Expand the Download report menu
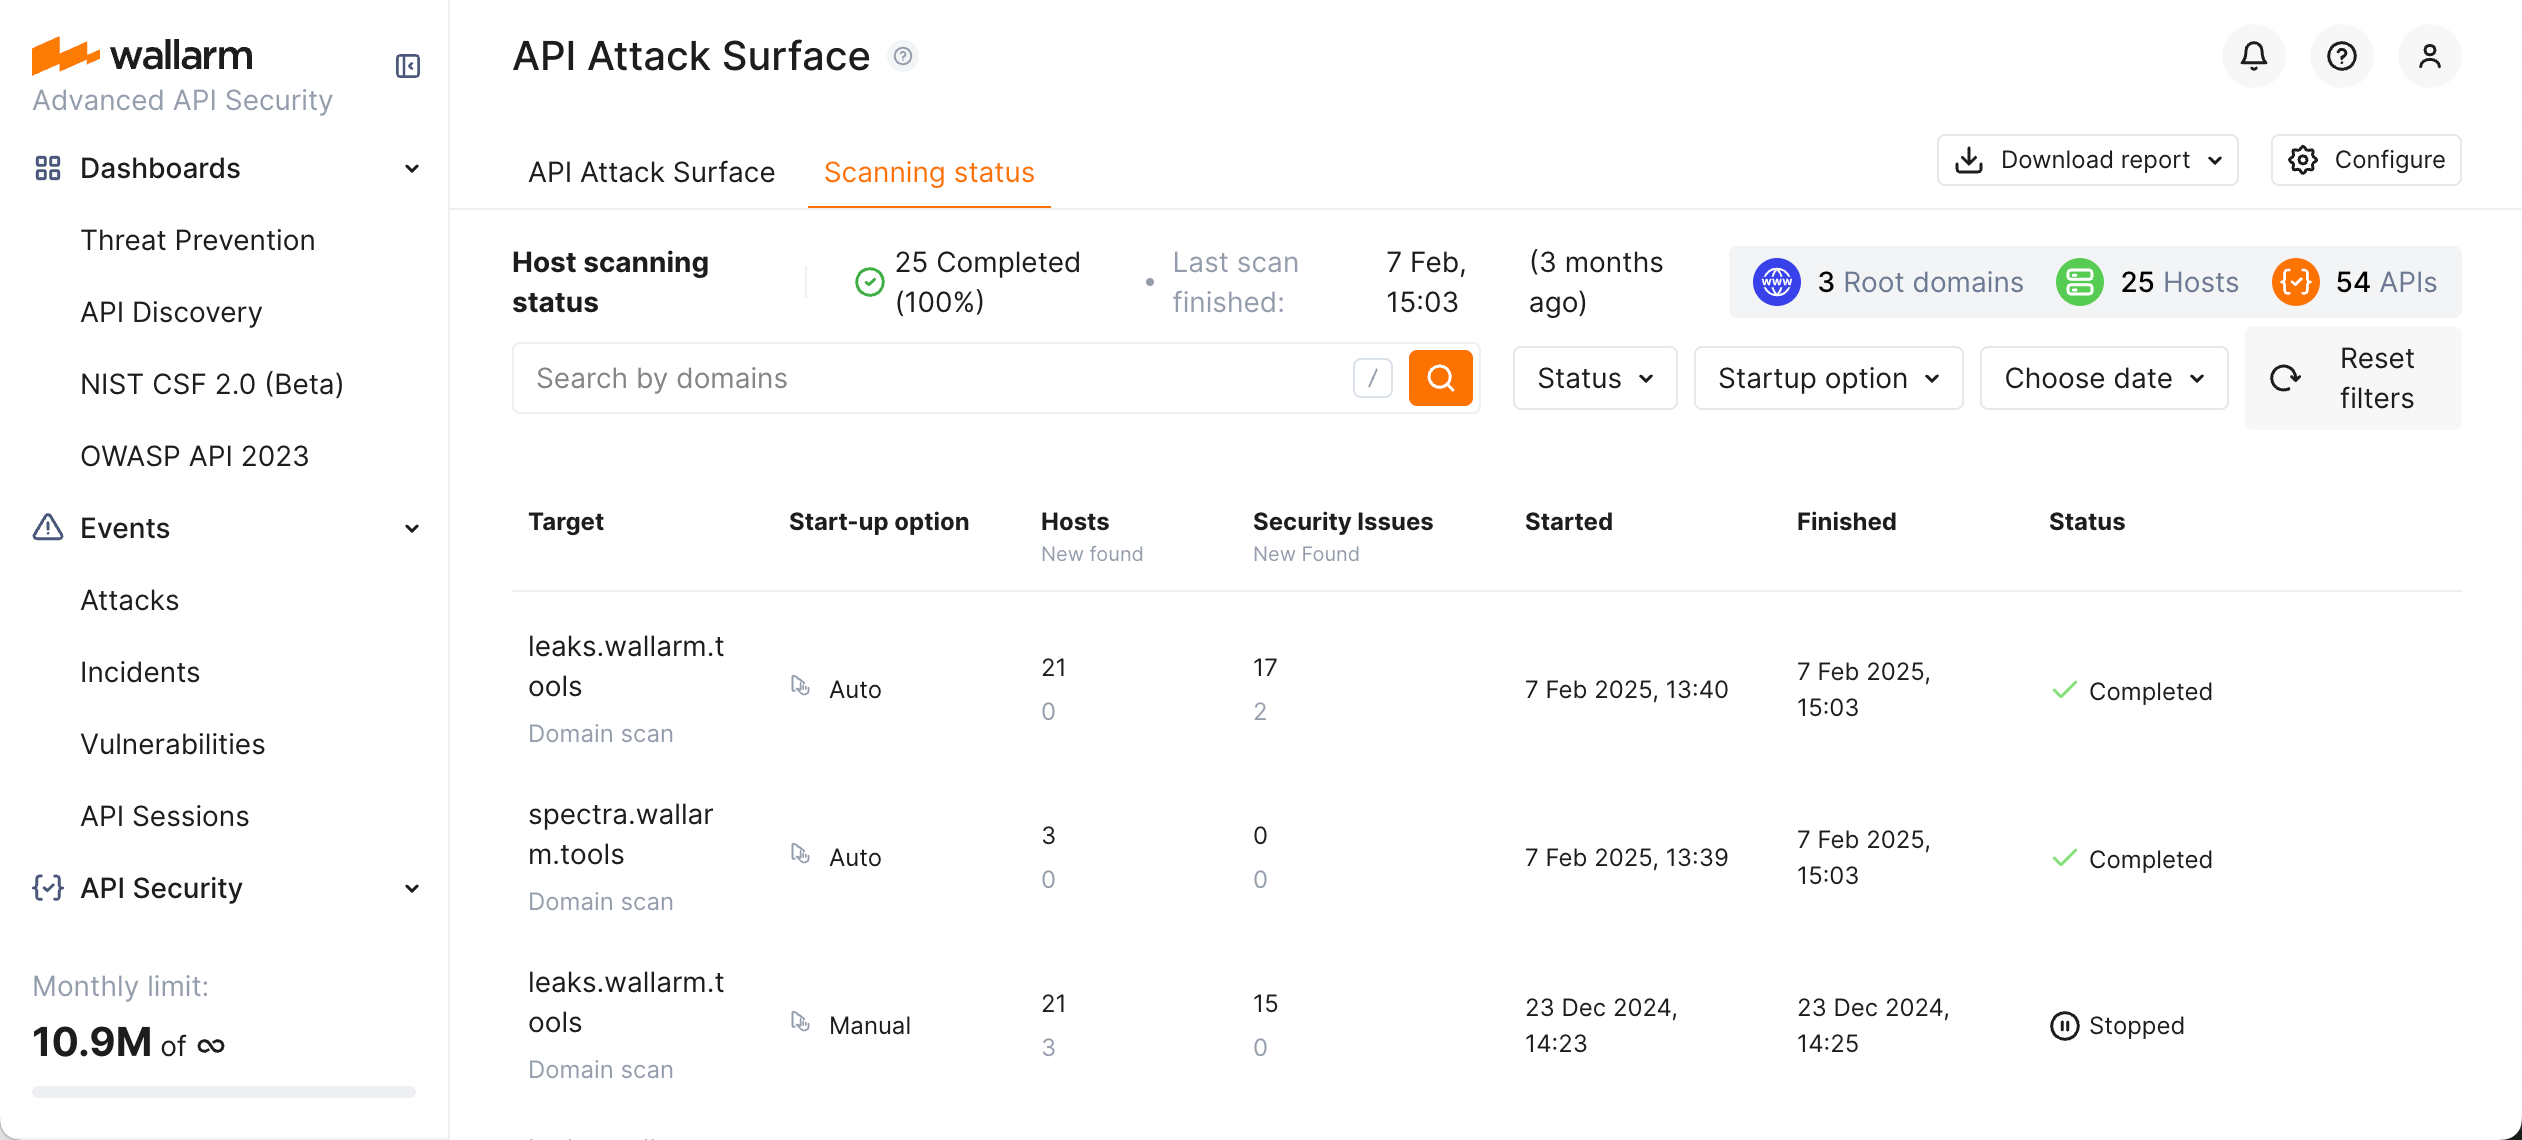This screenshot has height=1140, width=2522. 2087,160
